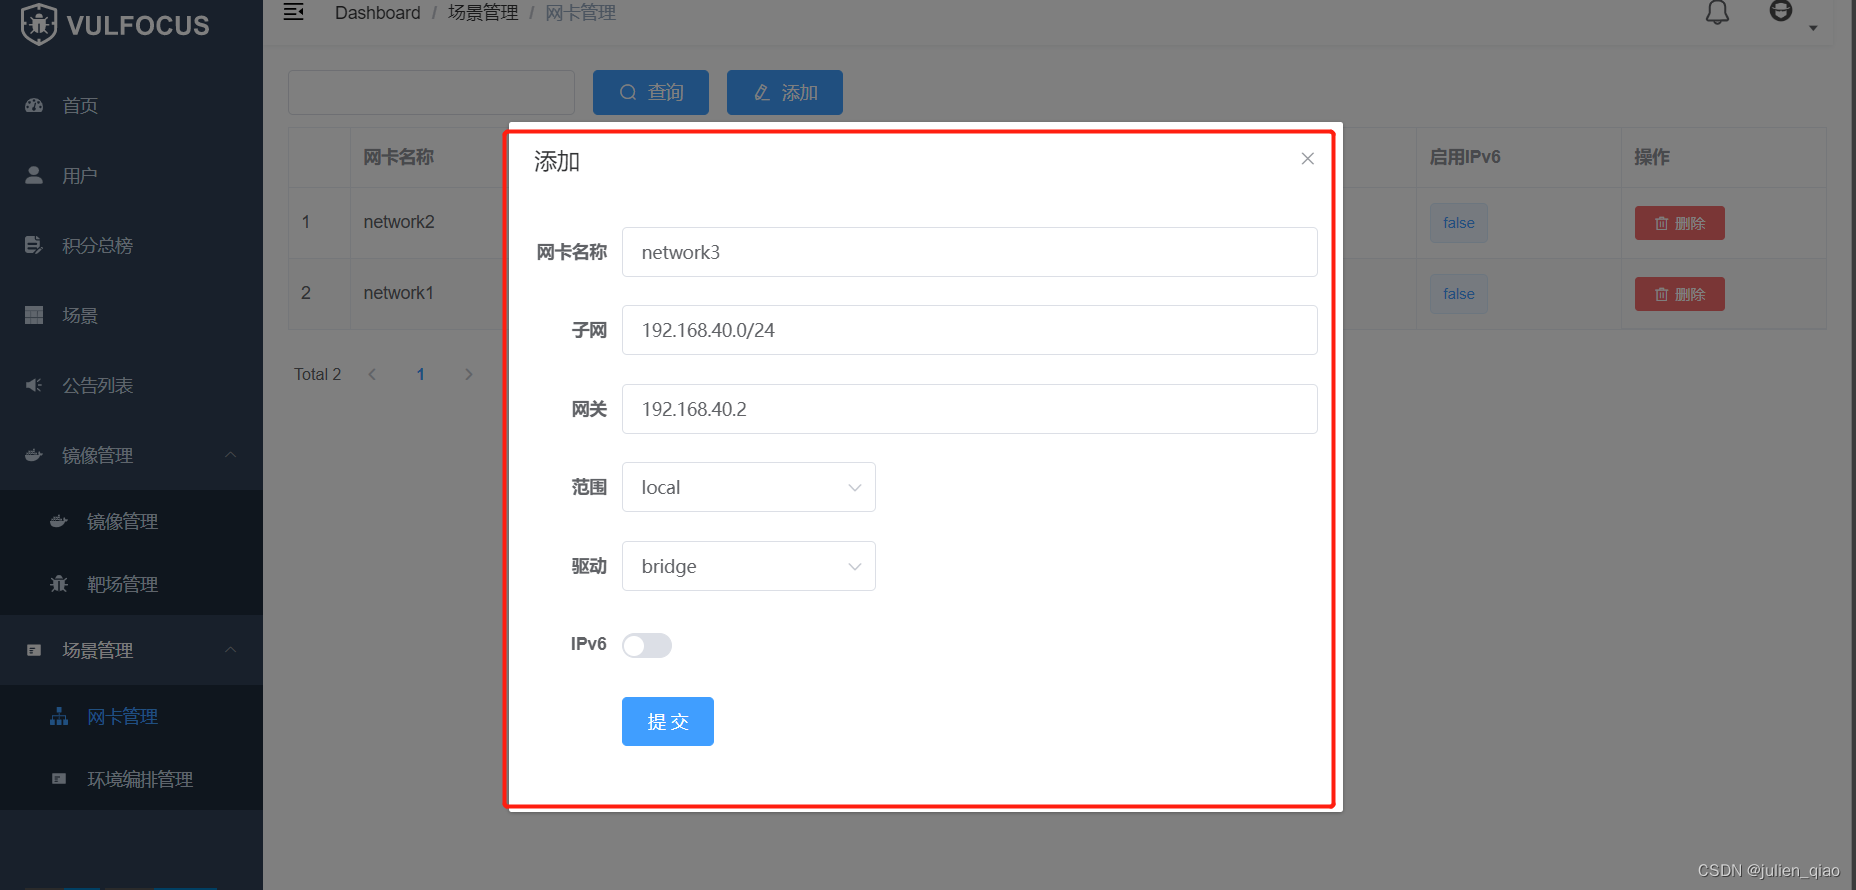This screenshot has height=890, width=1856.
Task: Focus the search box beside 查询
Action: 431,92
